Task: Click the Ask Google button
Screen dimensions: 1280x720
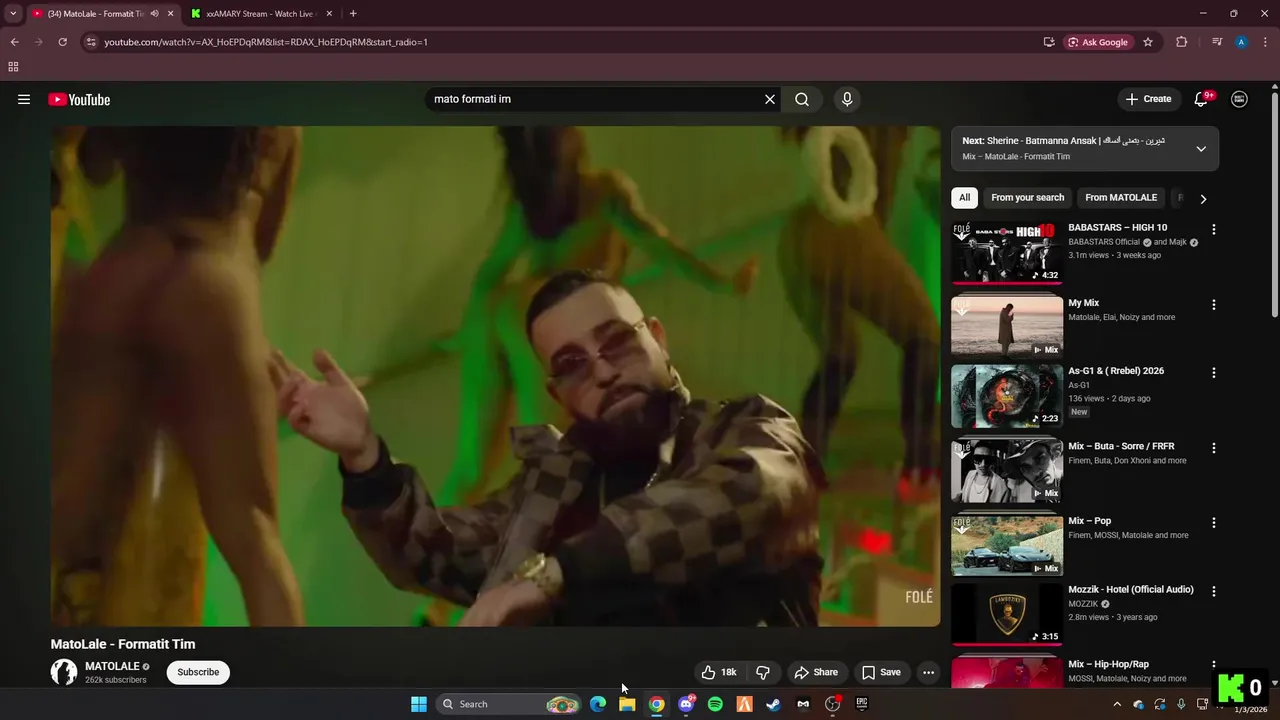Action: 1098,42
